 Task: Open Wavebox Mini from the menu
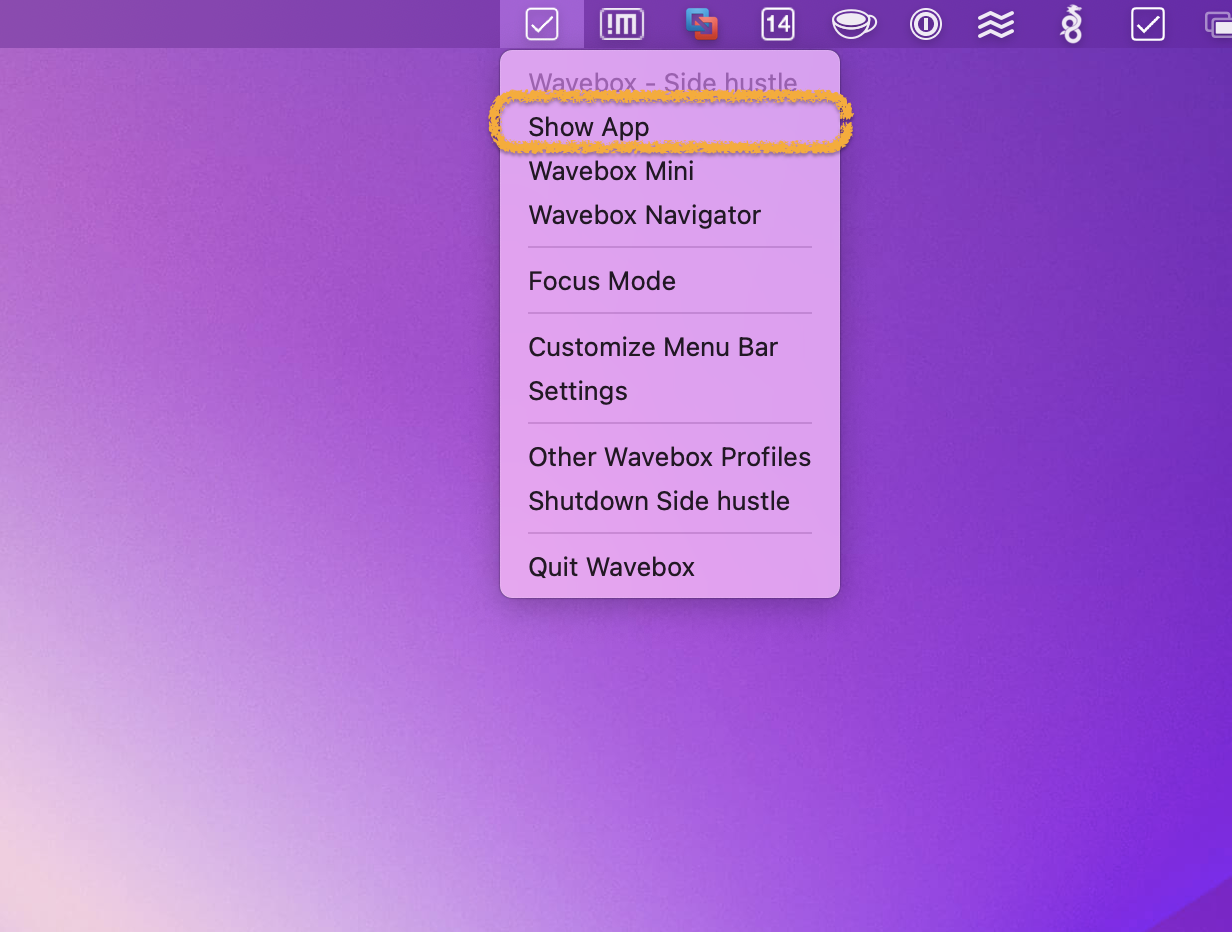(669, 171)
